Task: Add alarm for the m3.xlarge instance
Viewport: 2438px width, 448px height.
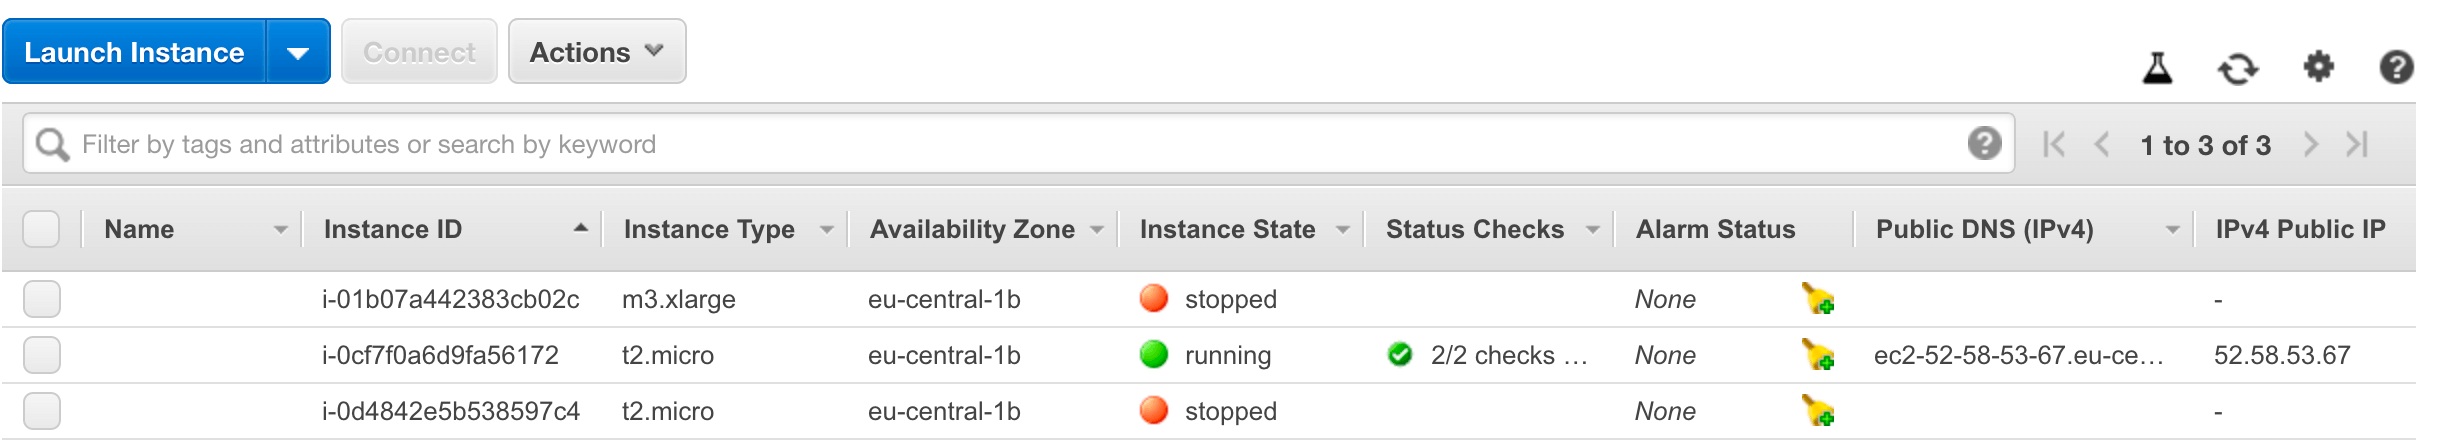Action: 1817,298
